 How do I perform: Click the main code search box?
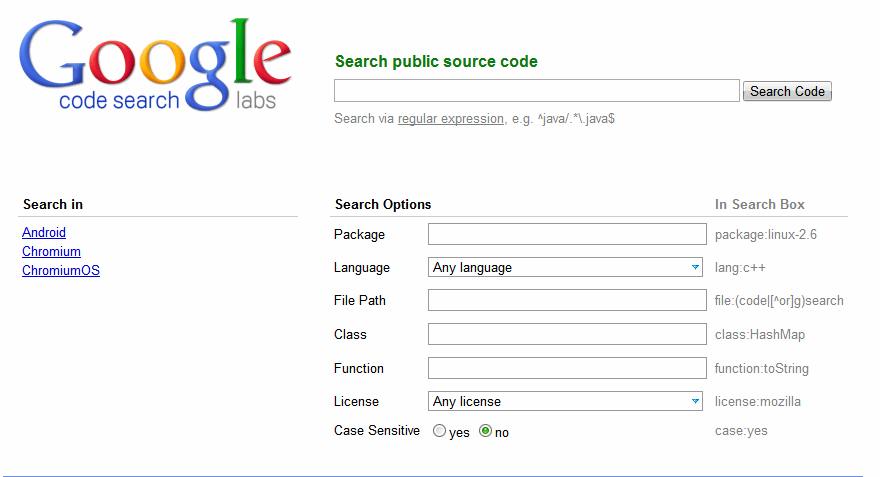click(x=537, y=91)
